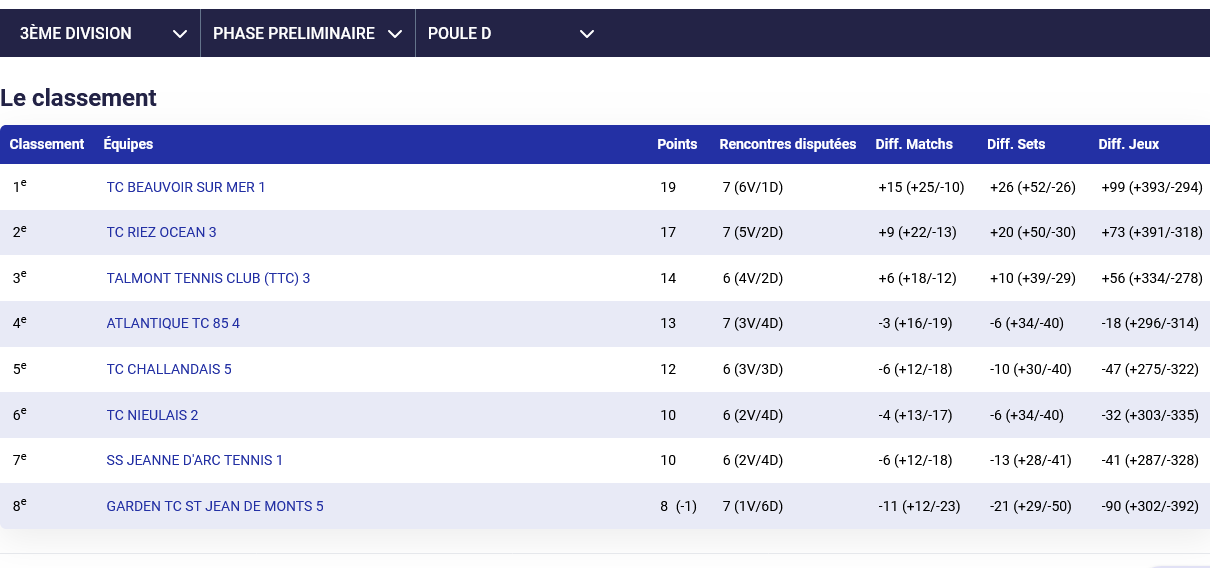Click GARDEN TC ST JEAN DE MONTS 5

tap(215, 506)
